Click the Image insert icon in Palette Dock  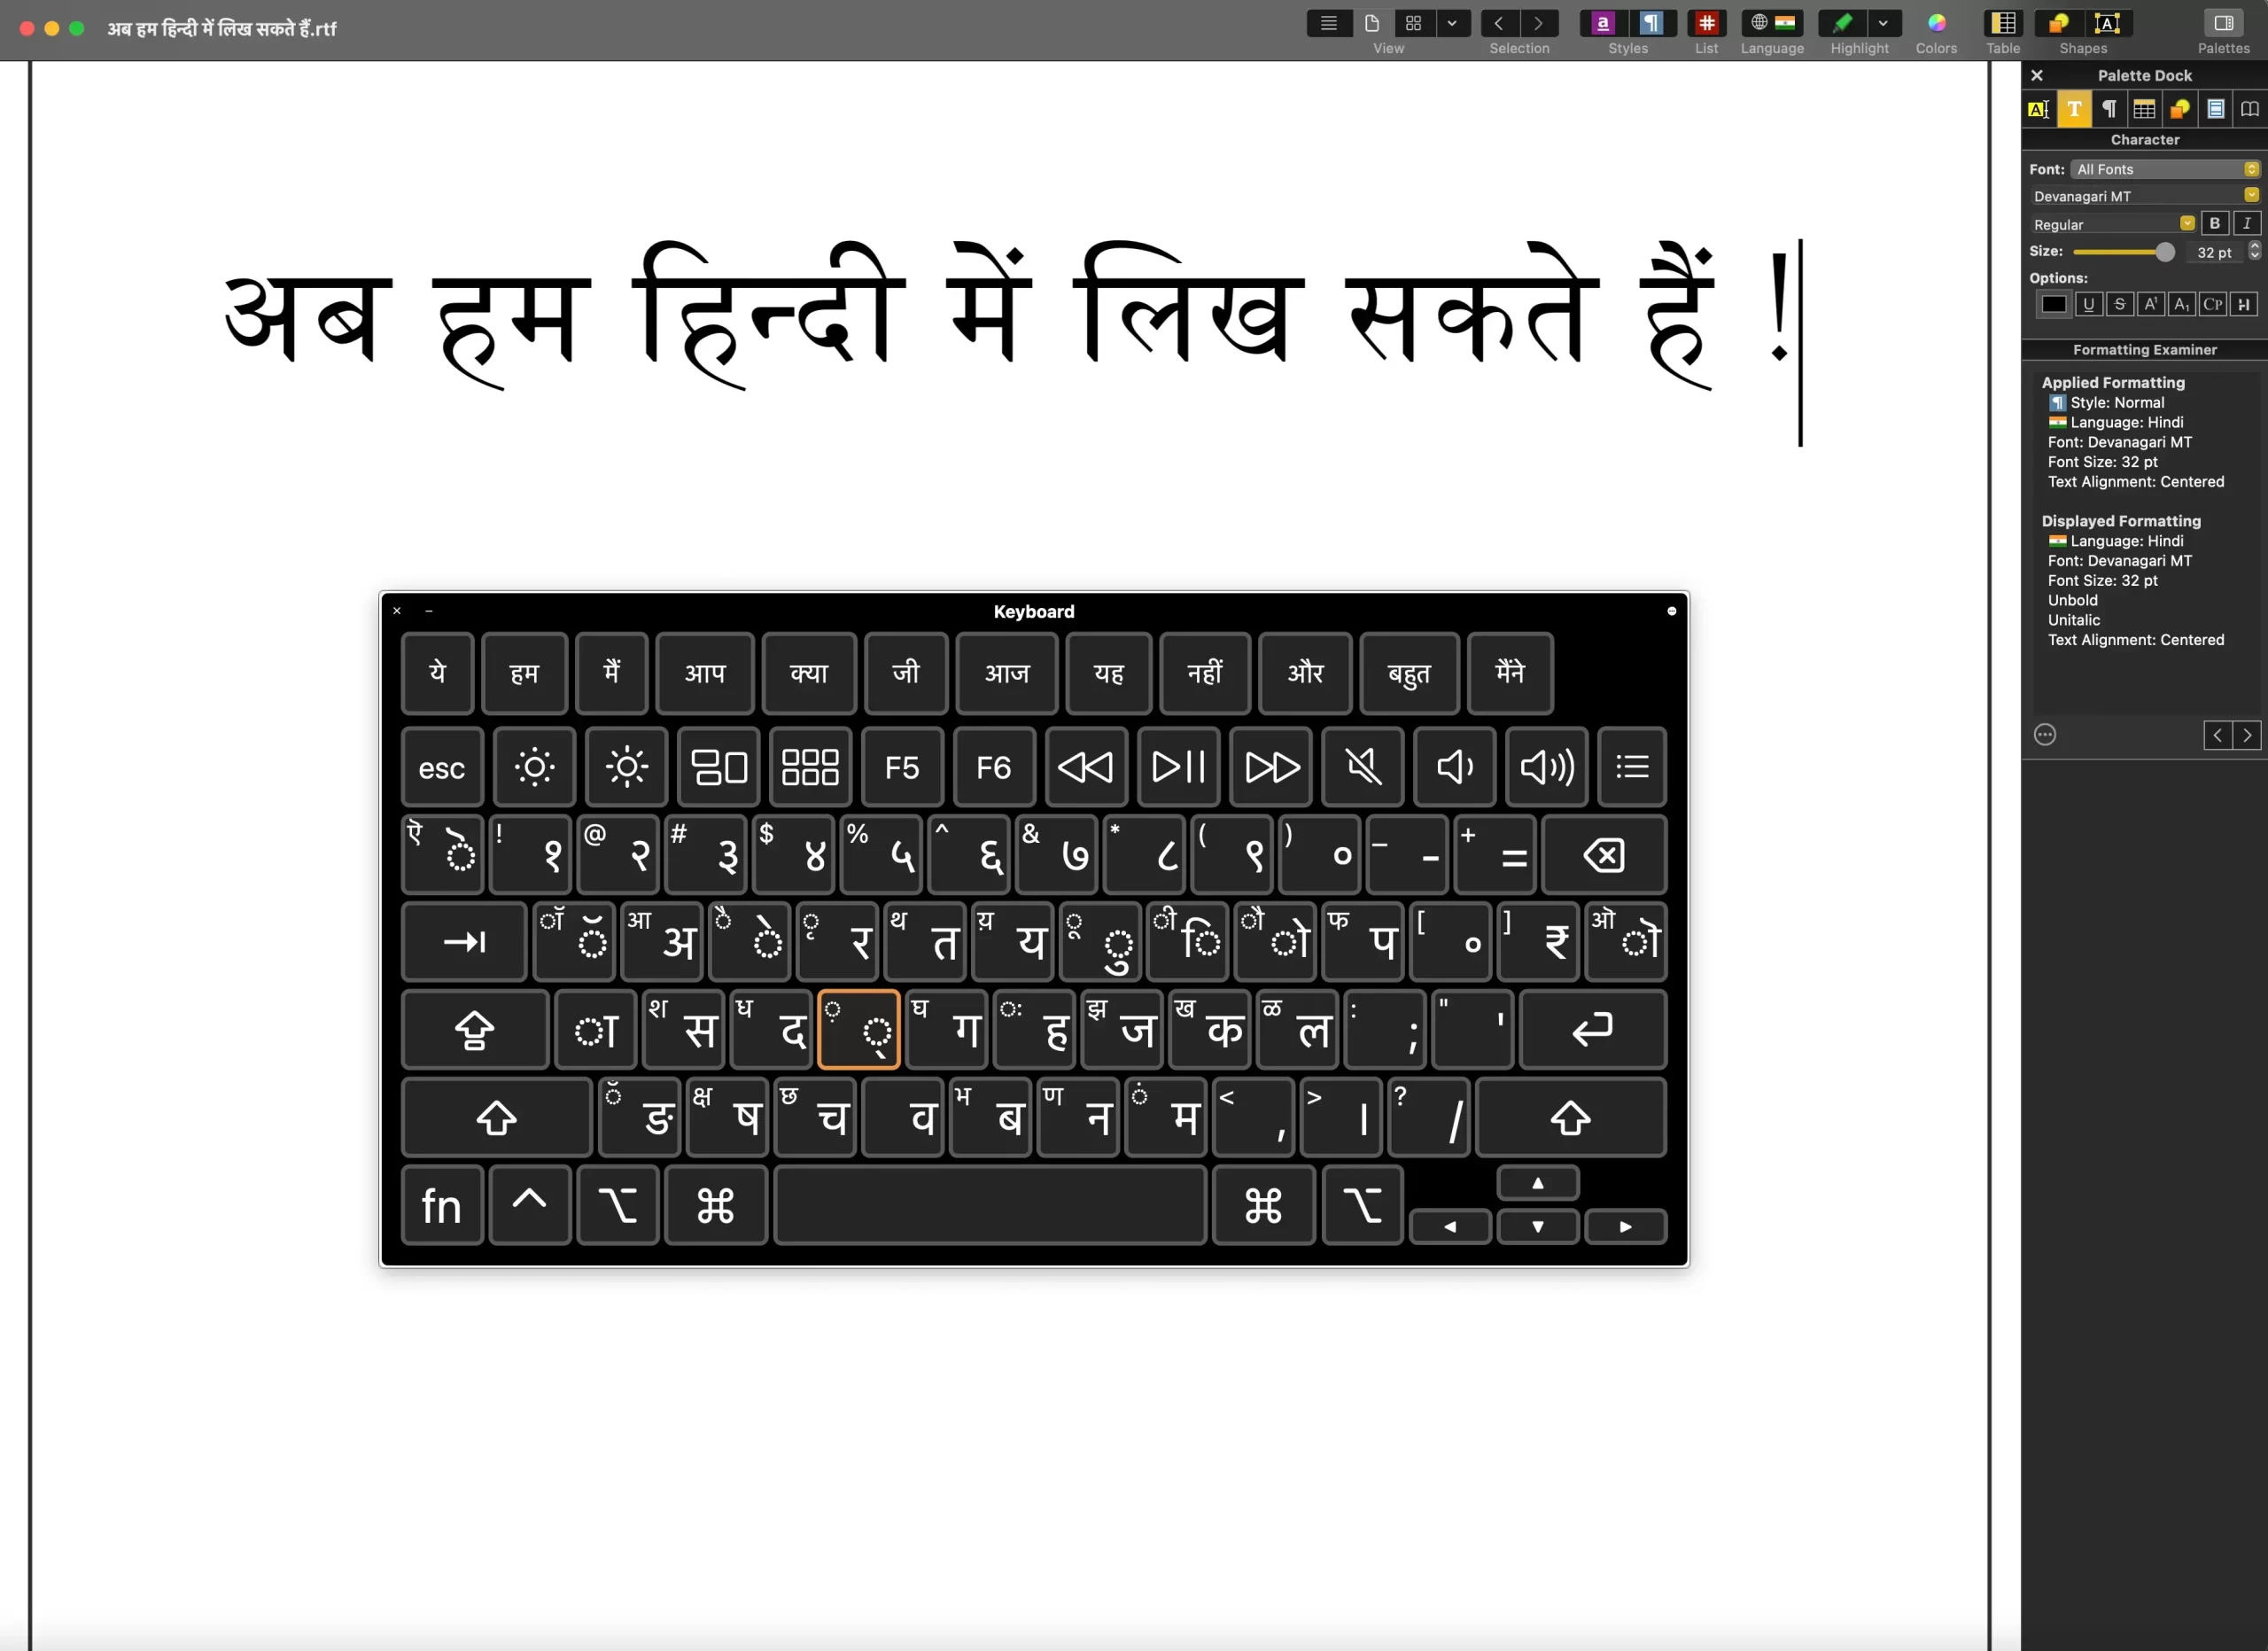pyautogui.click(x=2179, y=109)
